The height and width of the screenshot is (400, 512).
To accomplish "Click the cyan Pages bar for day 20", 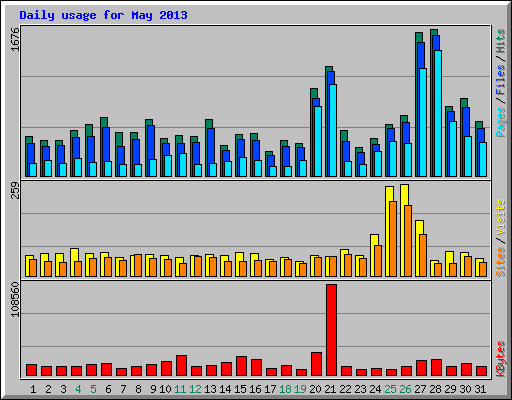I will (318, 141).
